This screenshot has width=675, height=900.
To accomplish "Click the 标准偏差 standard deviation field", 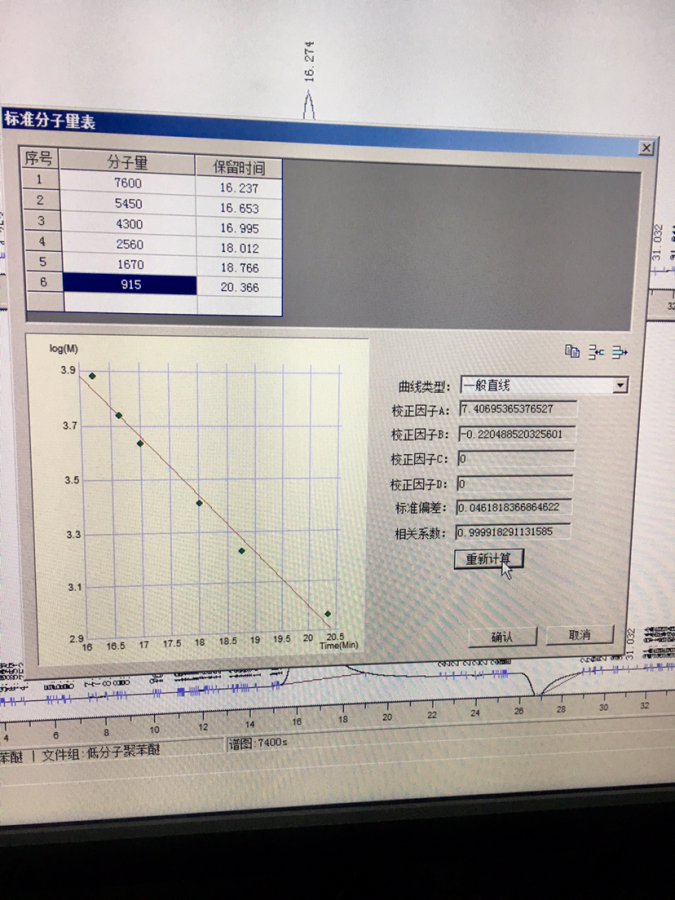I will (514, 507).
